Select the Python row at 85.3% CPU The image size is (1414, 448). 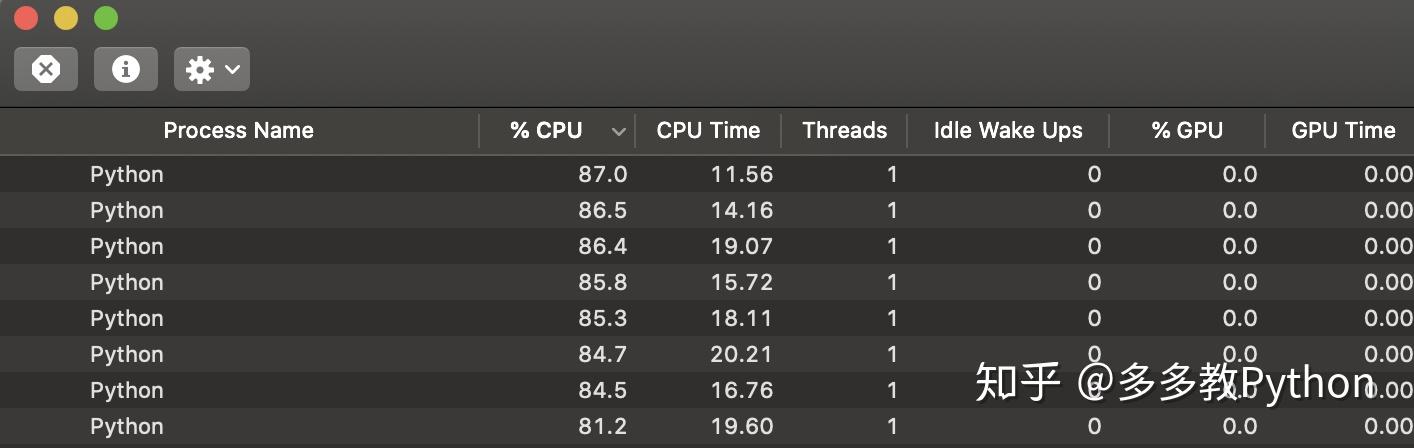pos(127,318)
